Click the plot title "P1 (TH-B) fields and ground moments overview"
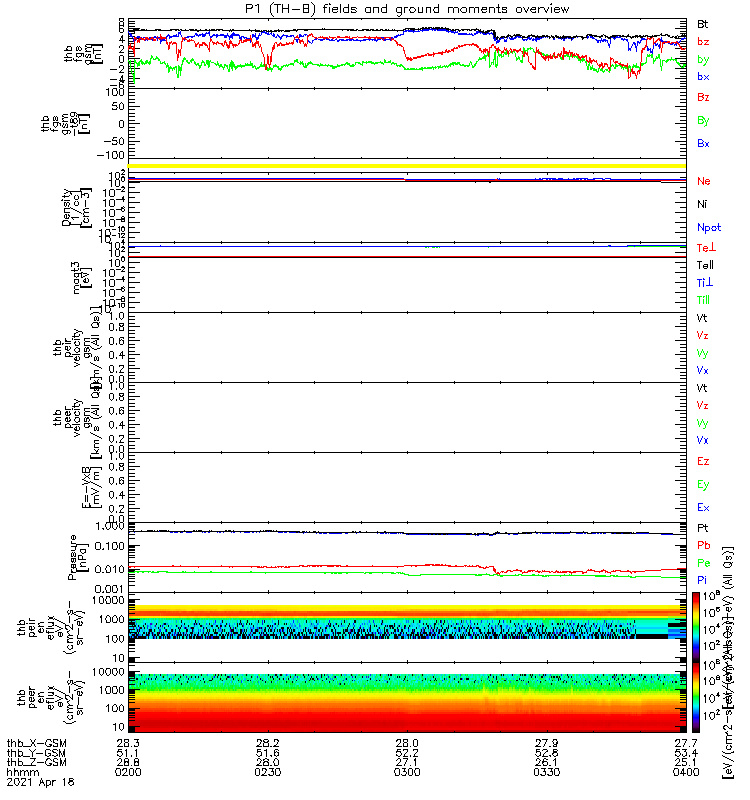The image size is (750, 800). pyautogui.click(x=407, y=9)
